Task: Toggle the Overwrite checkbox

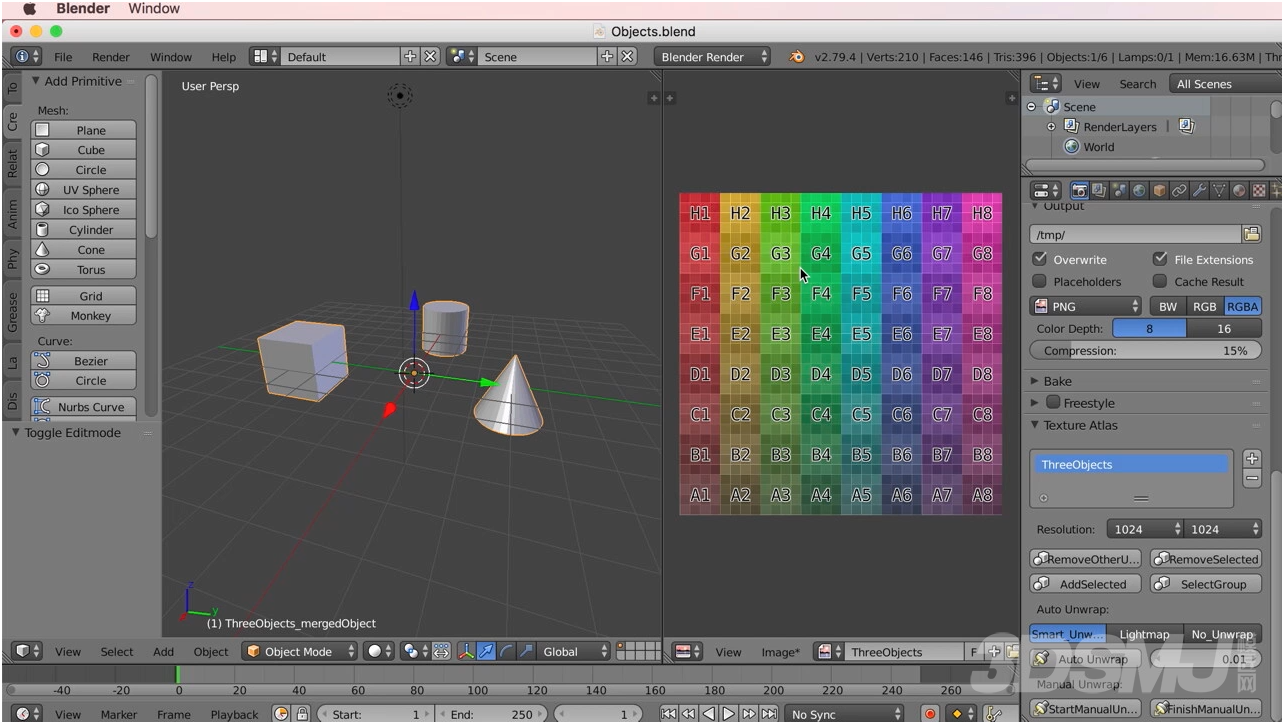Action: pyautogui.click(x=1040, y=259)
